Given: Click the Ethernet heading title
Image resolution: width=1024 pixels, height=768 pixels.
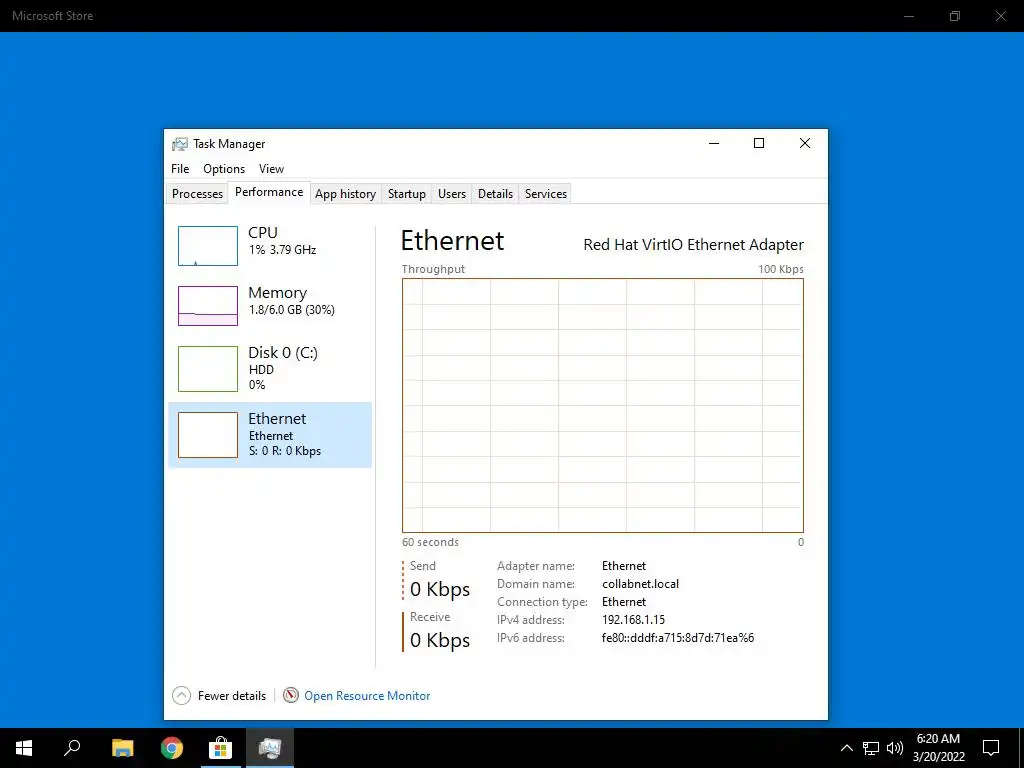Looking at the screenshot, I should (453, 240).
